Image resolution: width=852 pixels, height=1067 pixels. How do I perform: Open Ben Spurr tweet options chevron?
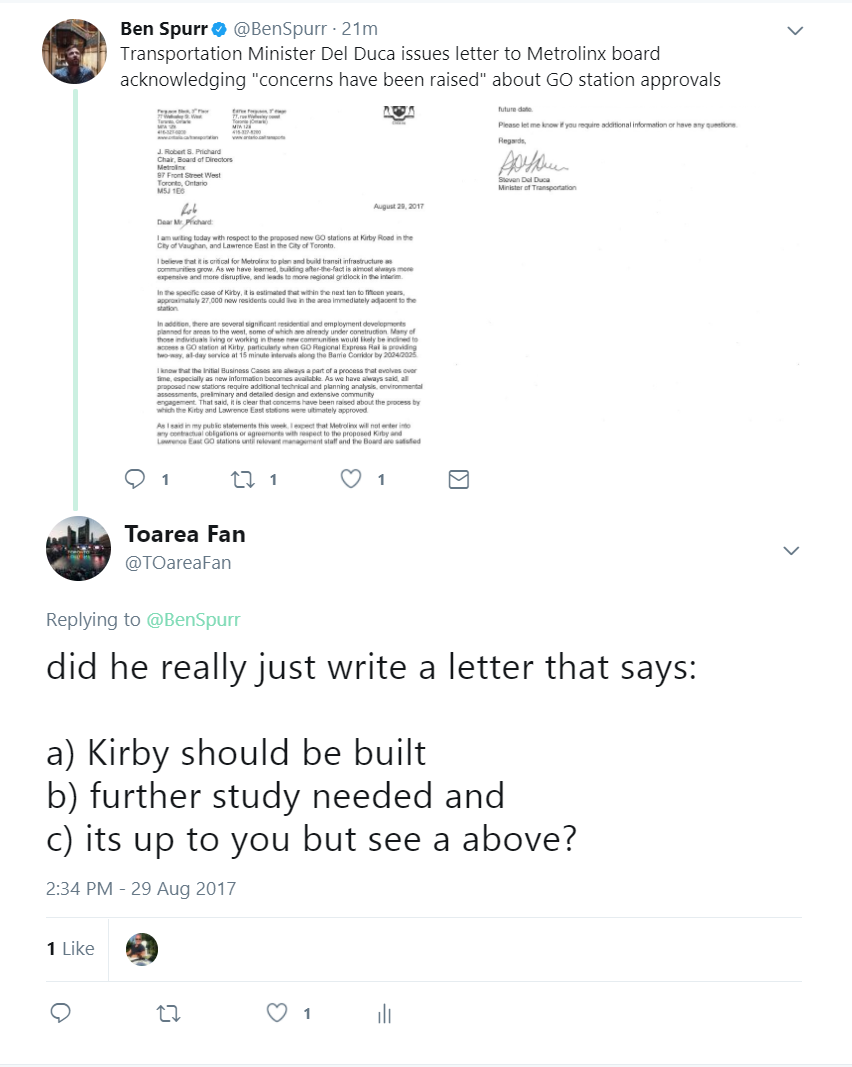[x=795, y=31]
